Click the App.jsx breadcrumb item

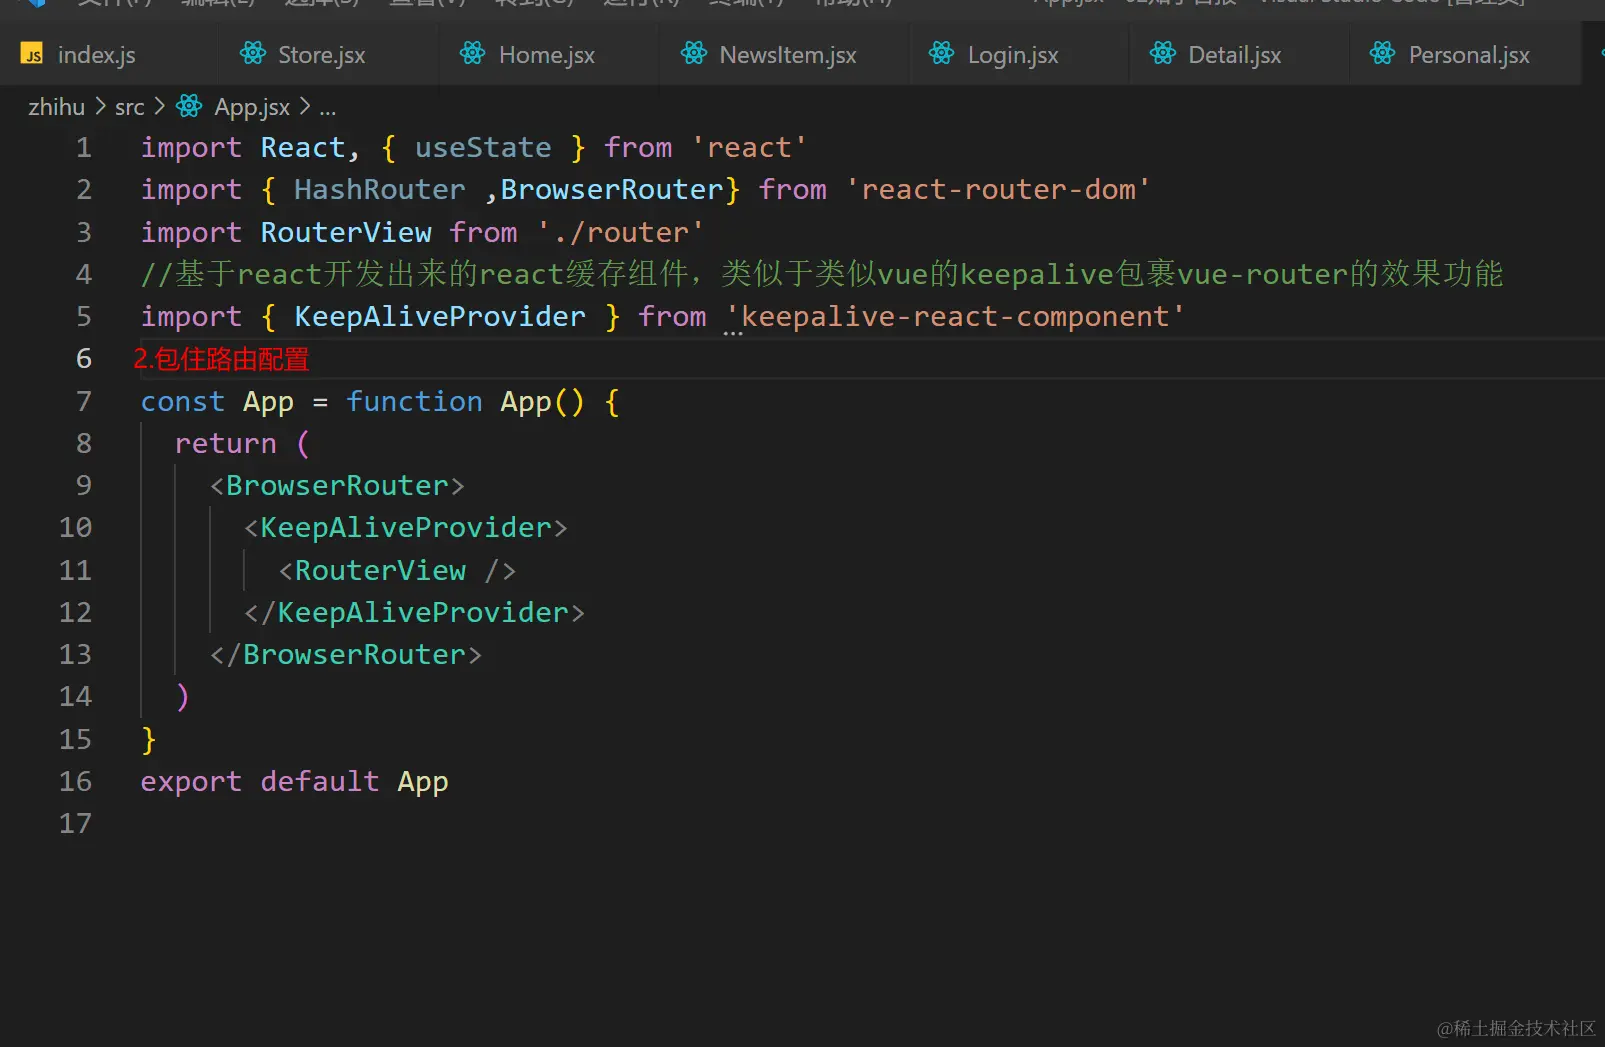tap(250, 106)
